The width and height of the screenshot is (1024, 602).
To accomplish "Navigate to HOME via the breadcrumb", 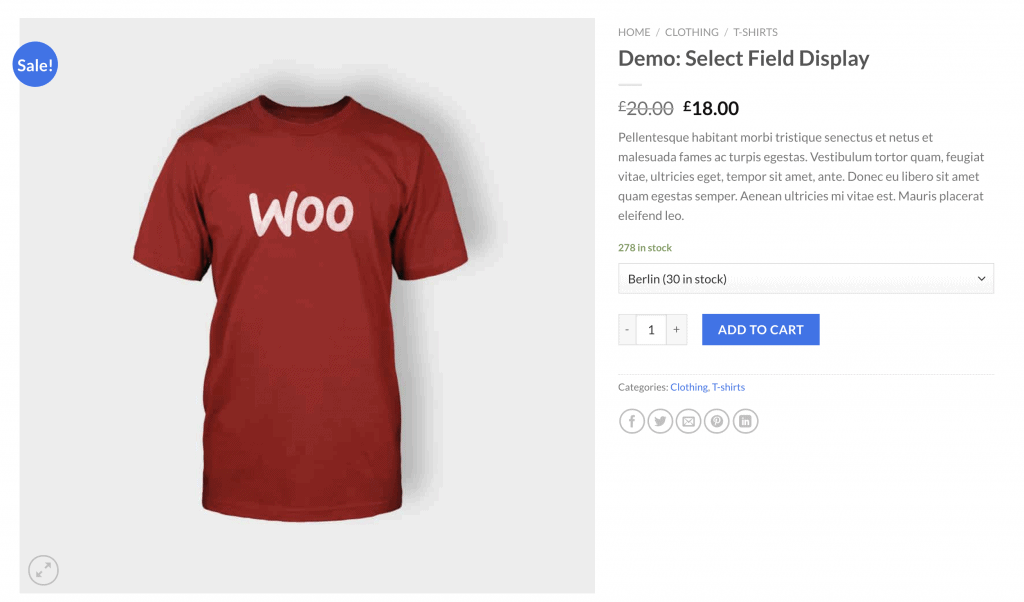I will 633,32.
